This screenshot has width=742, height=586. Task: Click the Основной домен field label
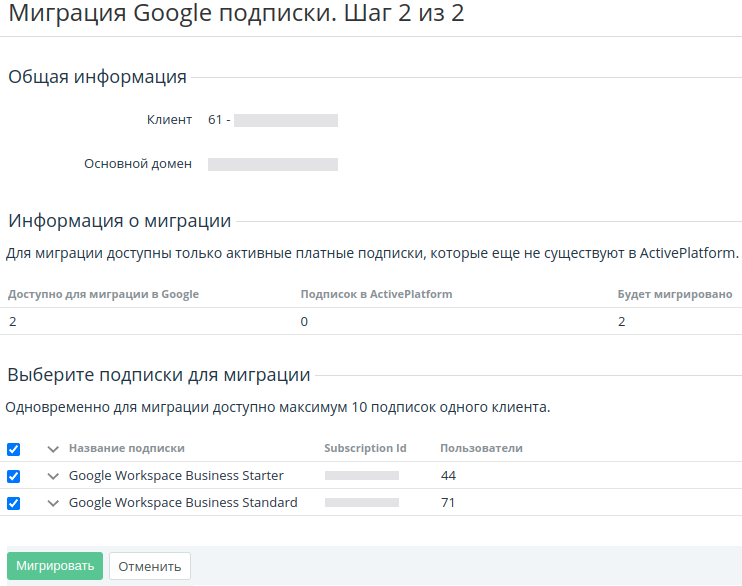pyautogui.click(x=138, y=164)
